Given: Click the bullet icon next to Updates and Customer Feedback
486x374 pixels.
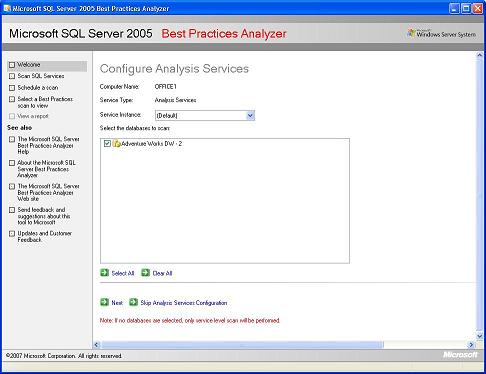Looking at the screenshot, I should (x=12, y=233).
